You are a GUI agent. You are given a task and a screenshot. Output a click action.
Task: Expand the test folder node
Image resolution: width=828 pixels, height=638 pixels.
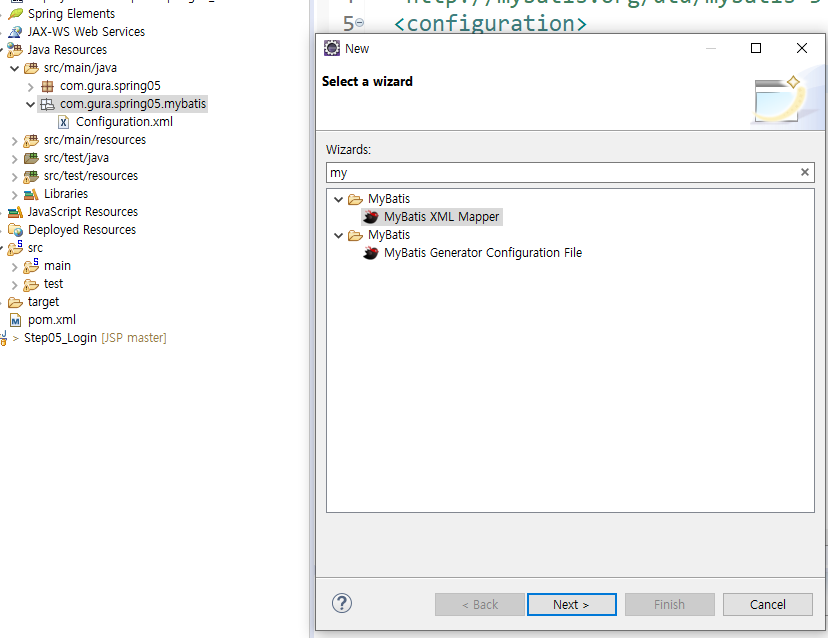point(15,285)
